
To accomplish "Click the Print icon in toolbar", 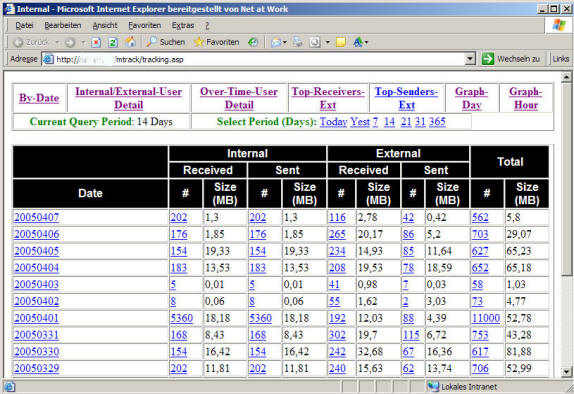I will 297,42.
